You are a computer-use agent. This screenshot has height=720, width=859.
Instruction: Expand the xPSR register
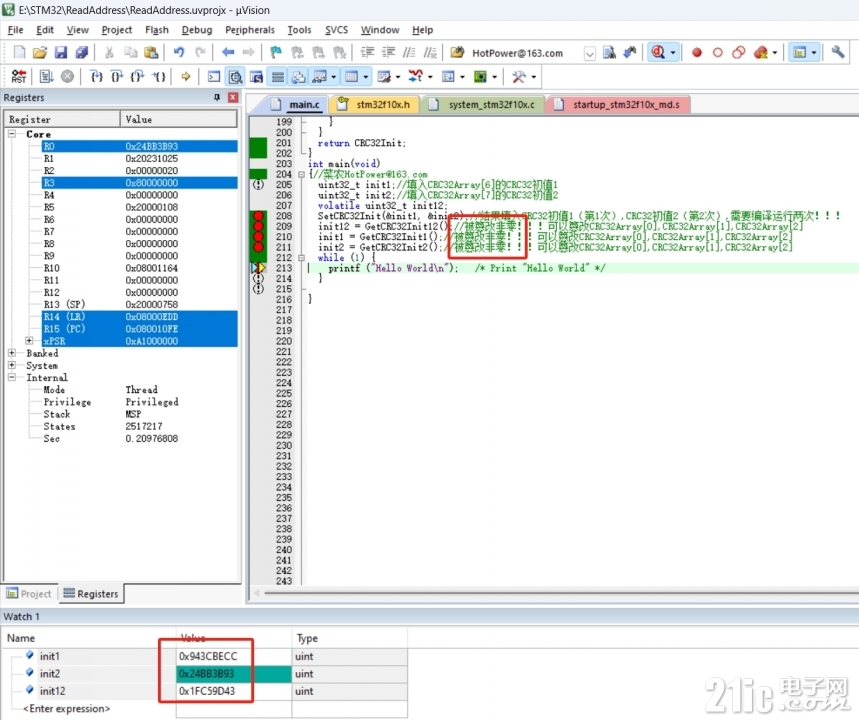pos(30,341)
